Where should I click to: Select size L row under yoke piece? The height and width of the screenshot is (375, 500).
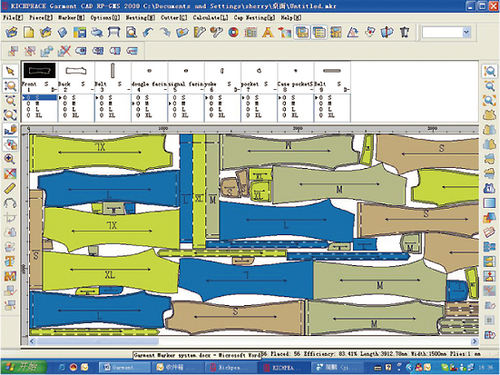[x=222, y=109]
